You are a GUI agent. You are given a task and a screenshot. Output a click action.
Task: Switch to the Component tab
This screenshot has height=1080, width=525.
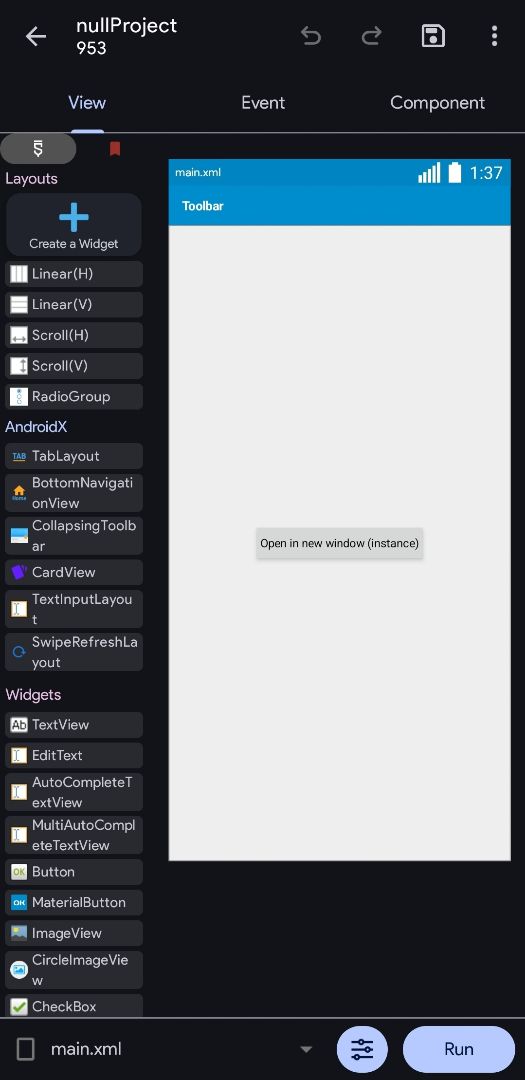tap(438, 103)
